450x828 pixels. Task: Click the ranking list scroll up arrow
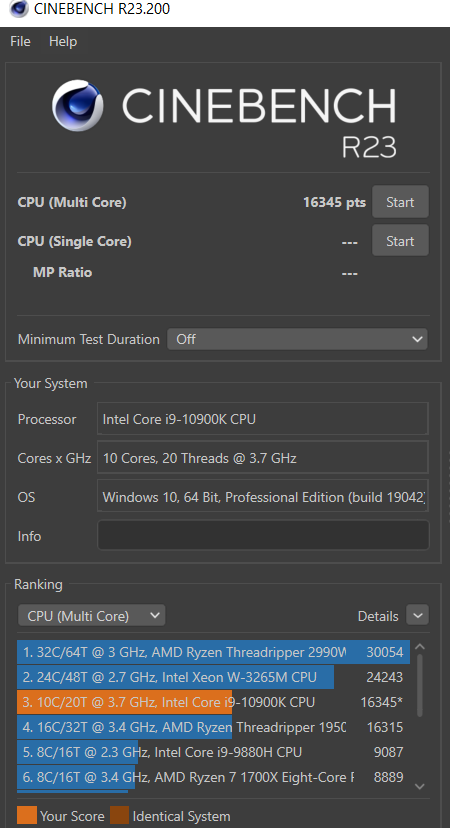point(420,647)
